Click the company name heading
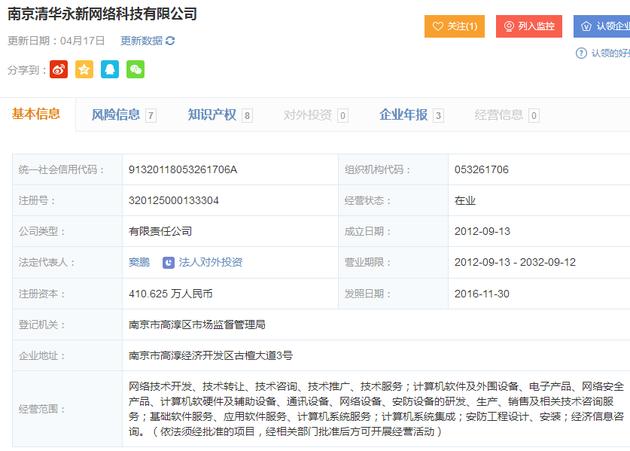 [102, 14]
